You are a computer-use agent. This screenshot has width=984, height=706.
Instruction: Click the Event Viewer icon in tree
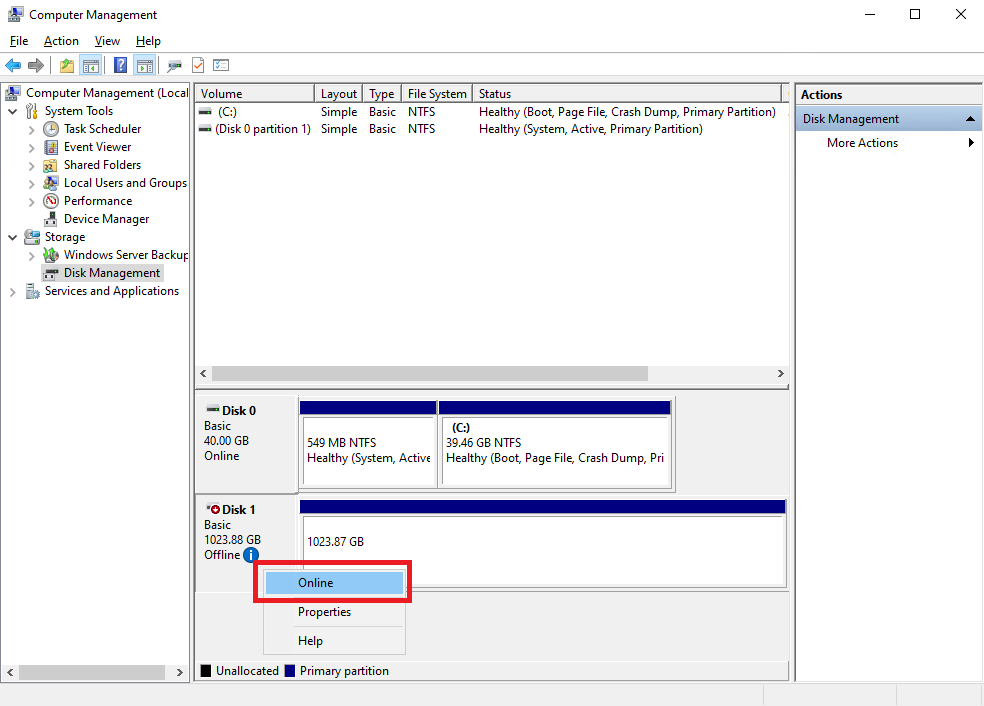(x=52, y=147)
